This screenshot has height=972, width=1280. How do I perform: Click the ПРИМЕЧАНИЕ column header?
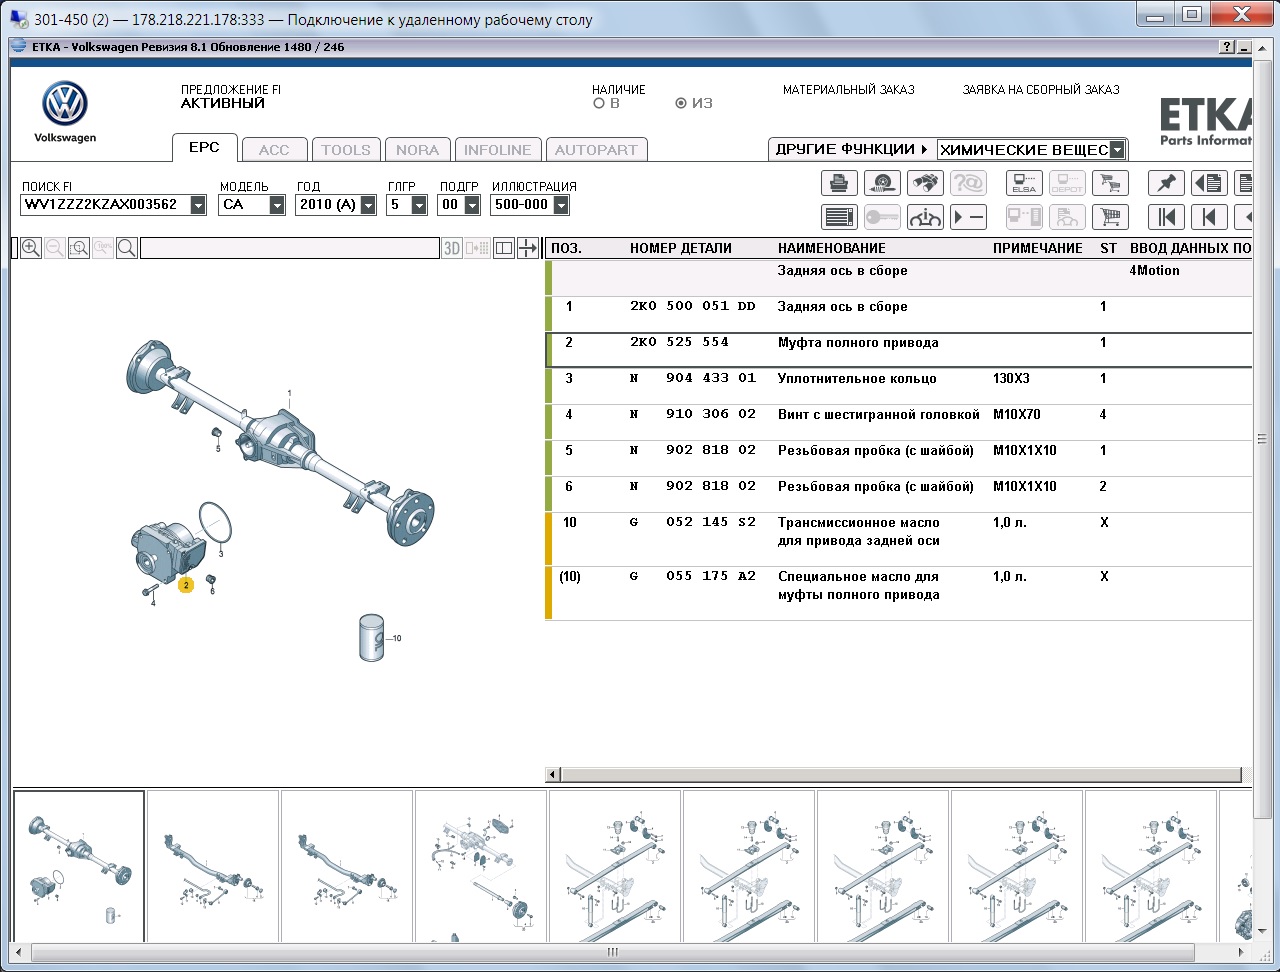coord(1038,248)
